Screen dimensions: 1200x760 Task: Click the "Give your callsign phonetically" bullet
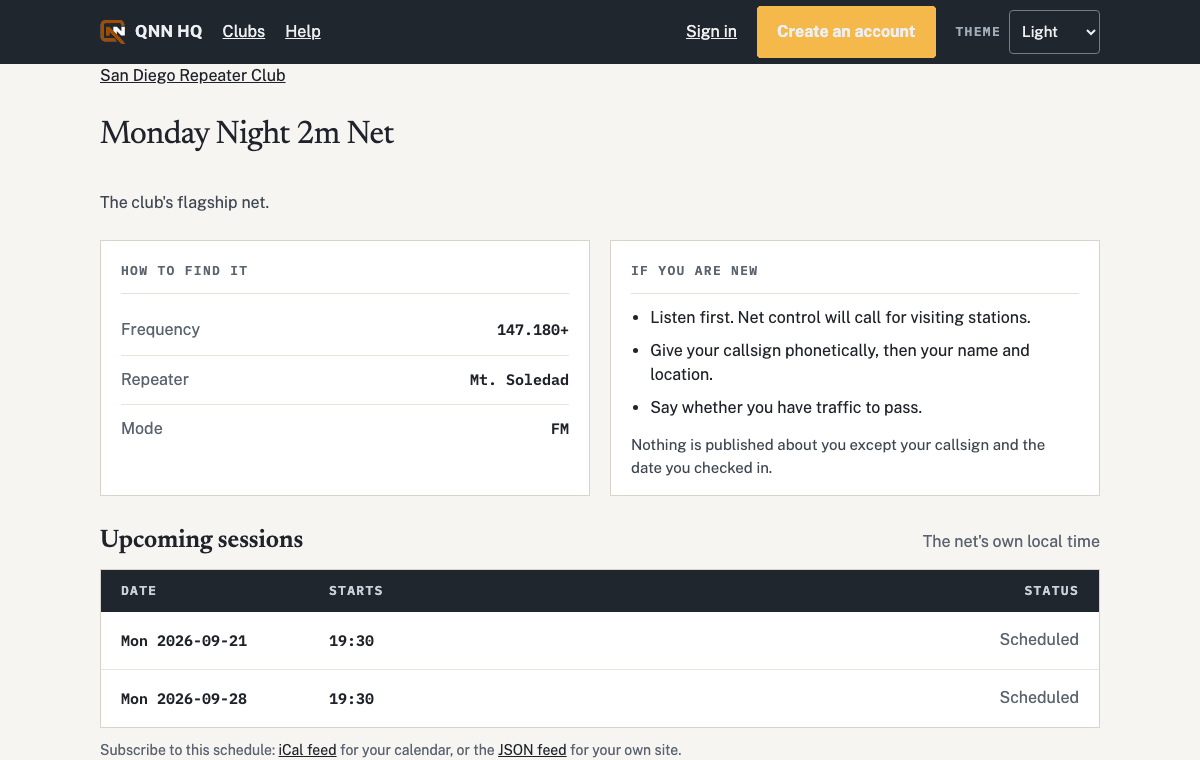(x=840, y=362)
